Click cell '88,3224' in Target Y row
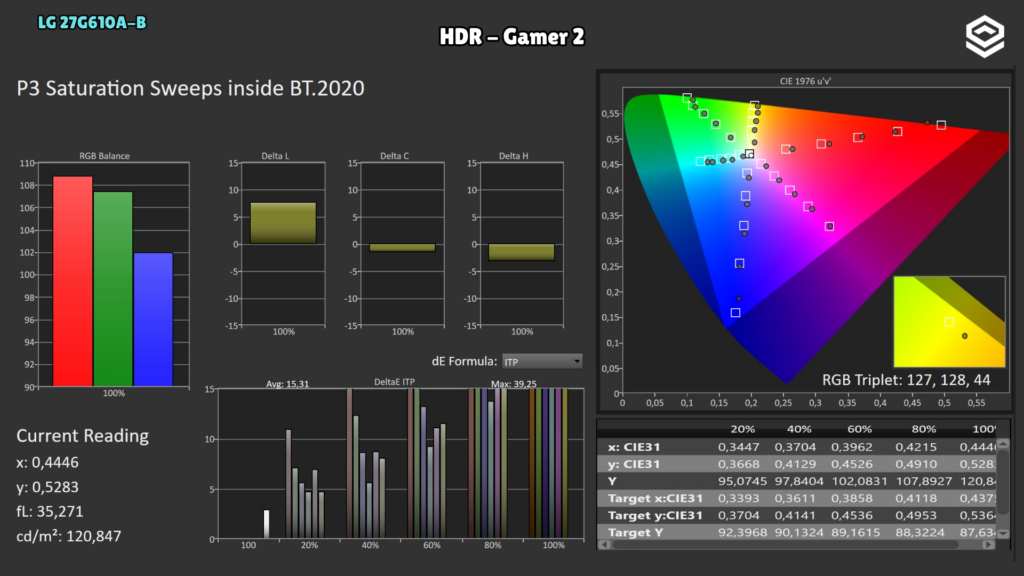 click(x=920, y=532)
